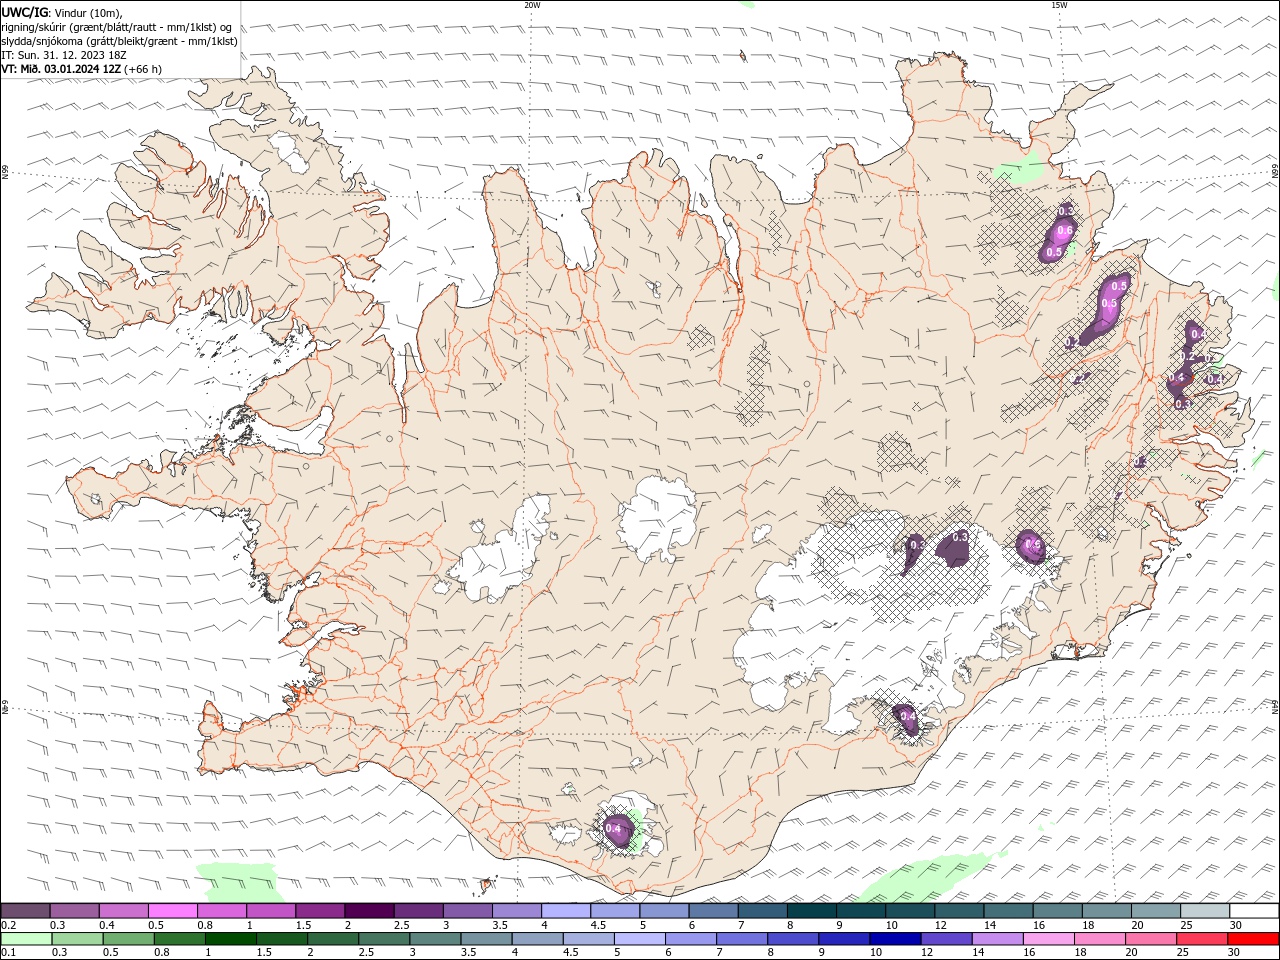Pick the slate blue 6 swatch in top legend row
This screenshot has height=960, width=1280.
(713, 911)
